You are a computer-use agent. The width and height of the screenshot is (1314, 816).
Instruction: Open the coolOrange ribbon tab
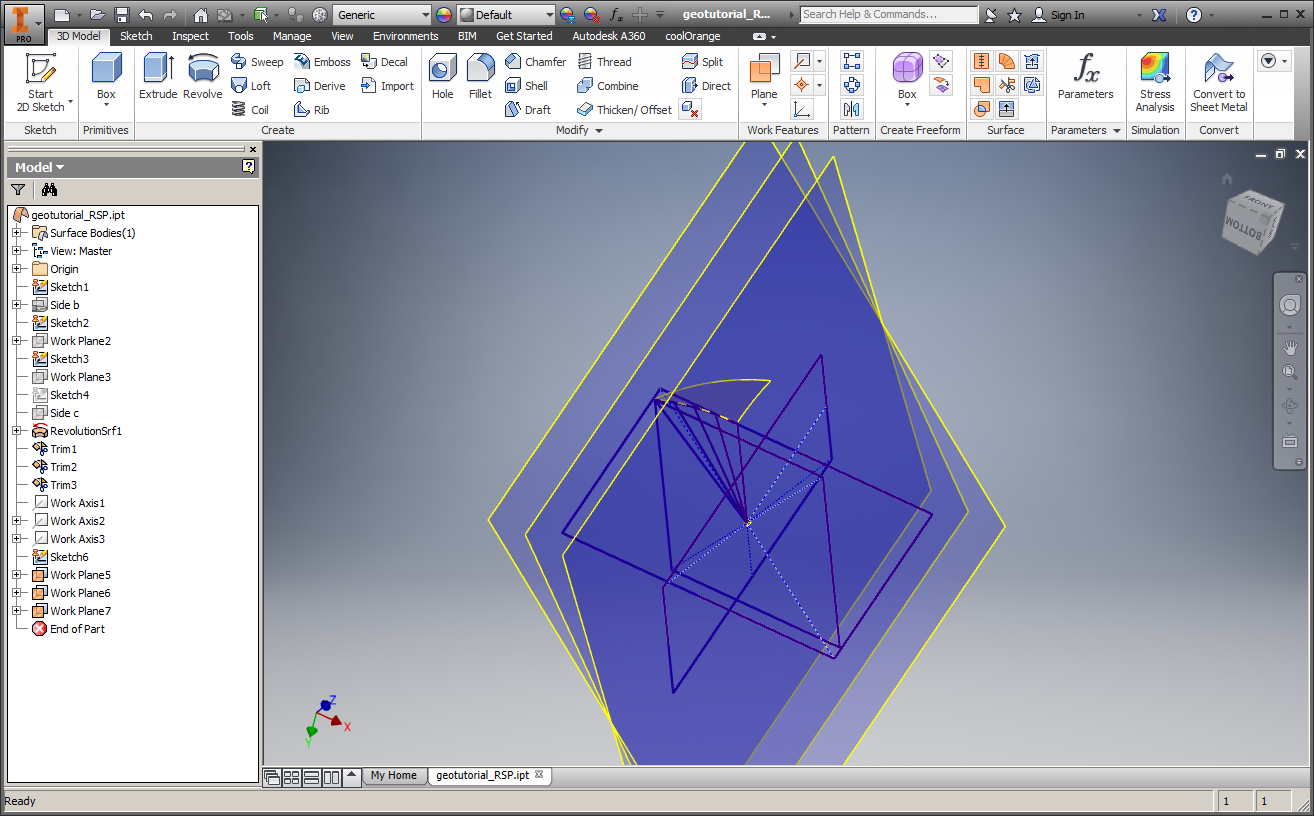coord(692,36)
